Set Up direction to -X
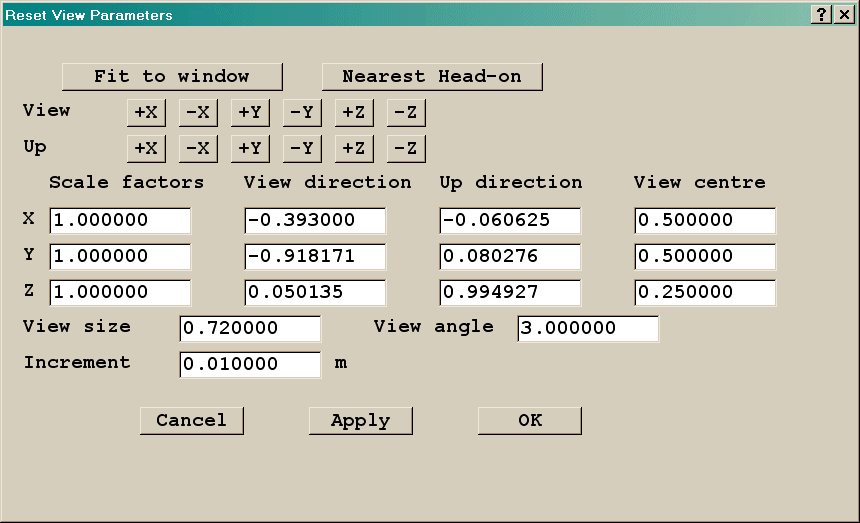Image resolution: width=860 pixels, height=523 pixels. (x=198, y=149)
